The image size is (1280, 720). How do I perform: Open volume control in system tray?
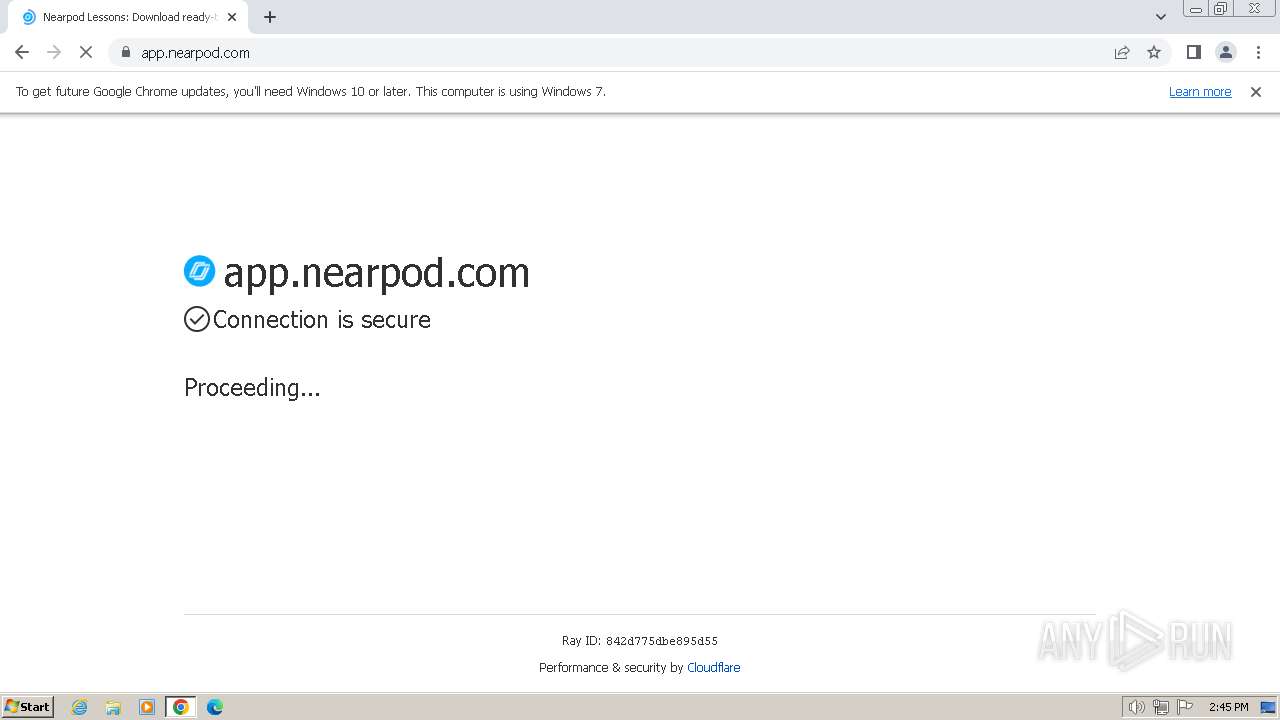(x=1136, y=707)
